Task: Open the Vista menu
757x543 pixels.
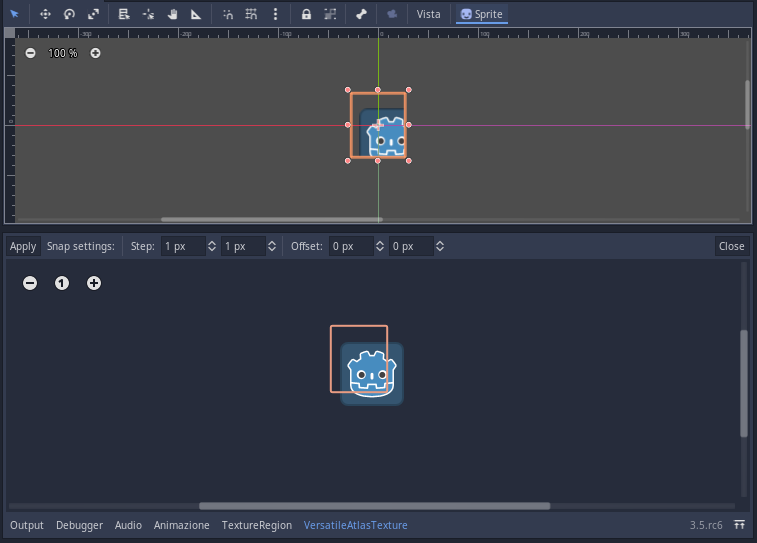Action: [x=428, y=14]
